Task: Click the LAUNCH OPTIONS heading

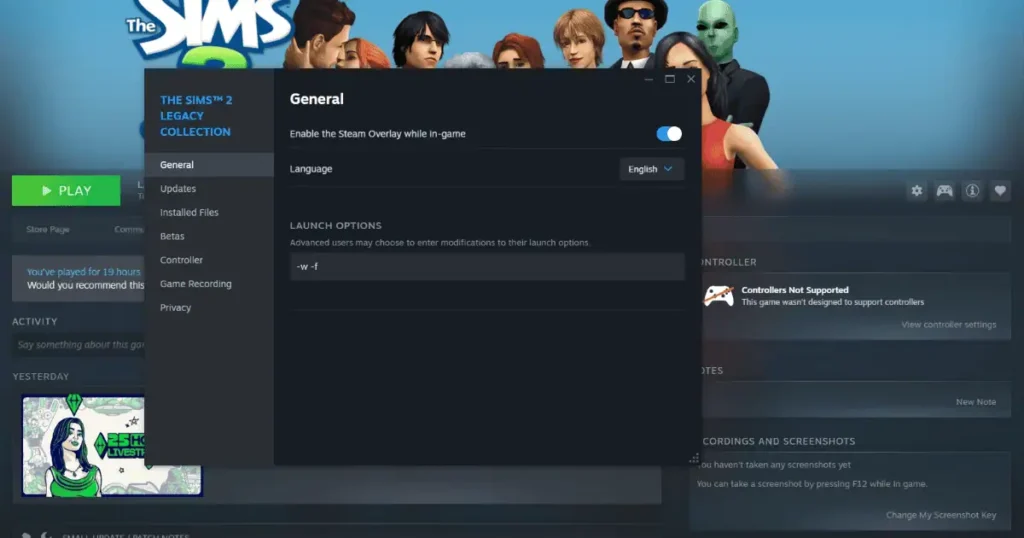Action: point(336,225)
